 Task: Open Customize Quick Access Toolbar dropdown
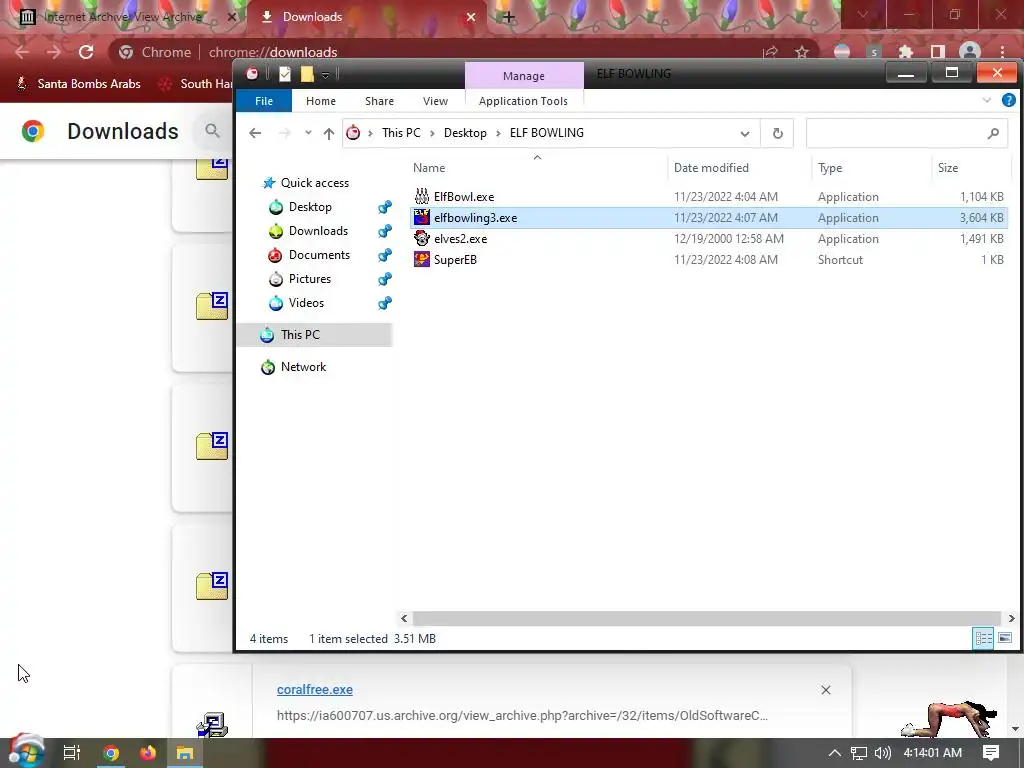(x=325, y=74)
